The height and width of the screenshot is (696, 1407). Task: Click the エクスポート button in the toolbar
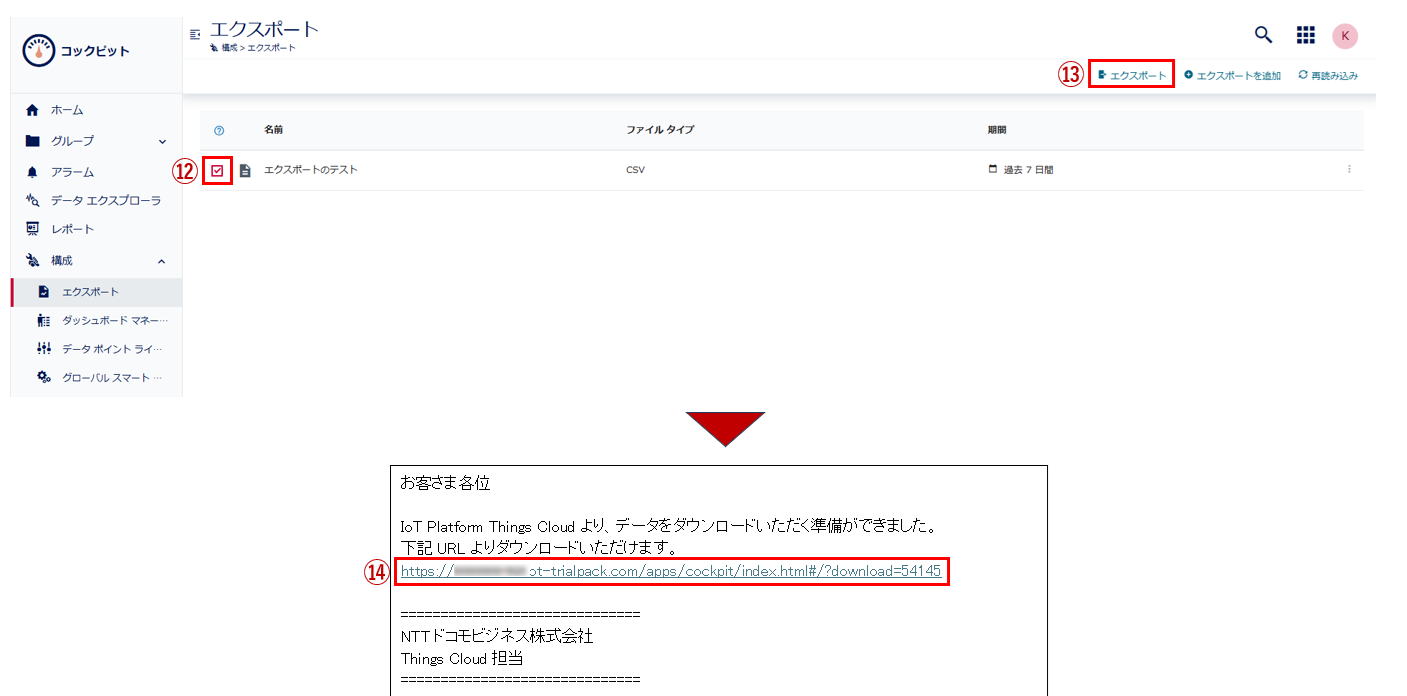[1131, 74]
